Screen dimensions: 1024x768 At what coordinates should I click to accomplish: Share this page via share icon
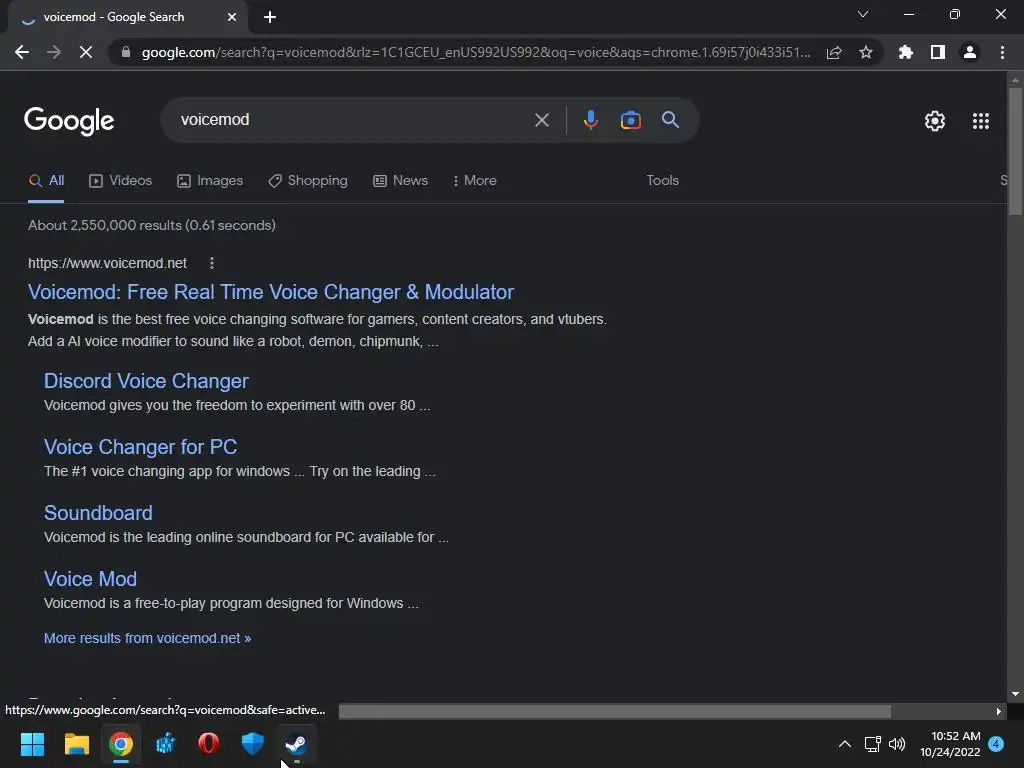[834, 52]
